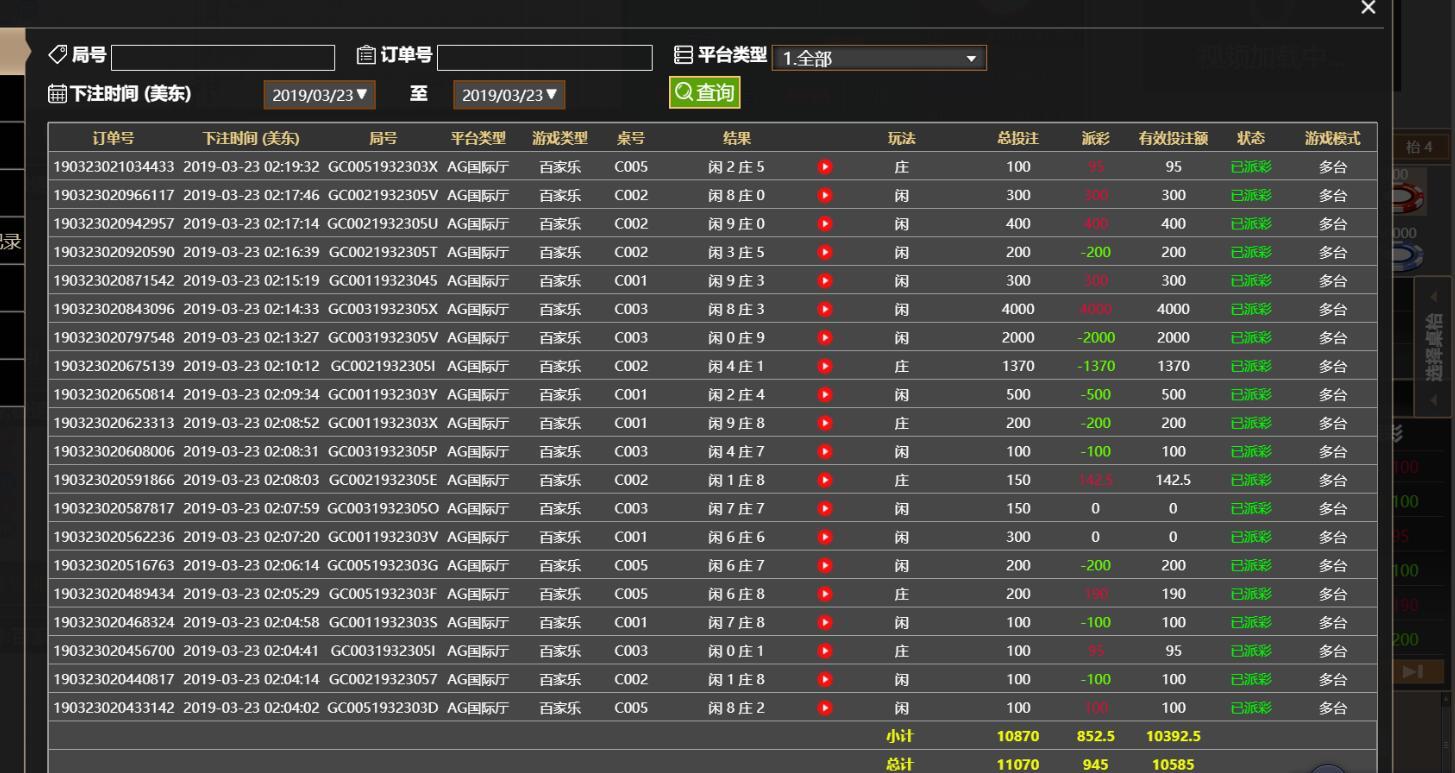
Task: Click result 闲 0 庄 9
Action: tap(737, 338)
